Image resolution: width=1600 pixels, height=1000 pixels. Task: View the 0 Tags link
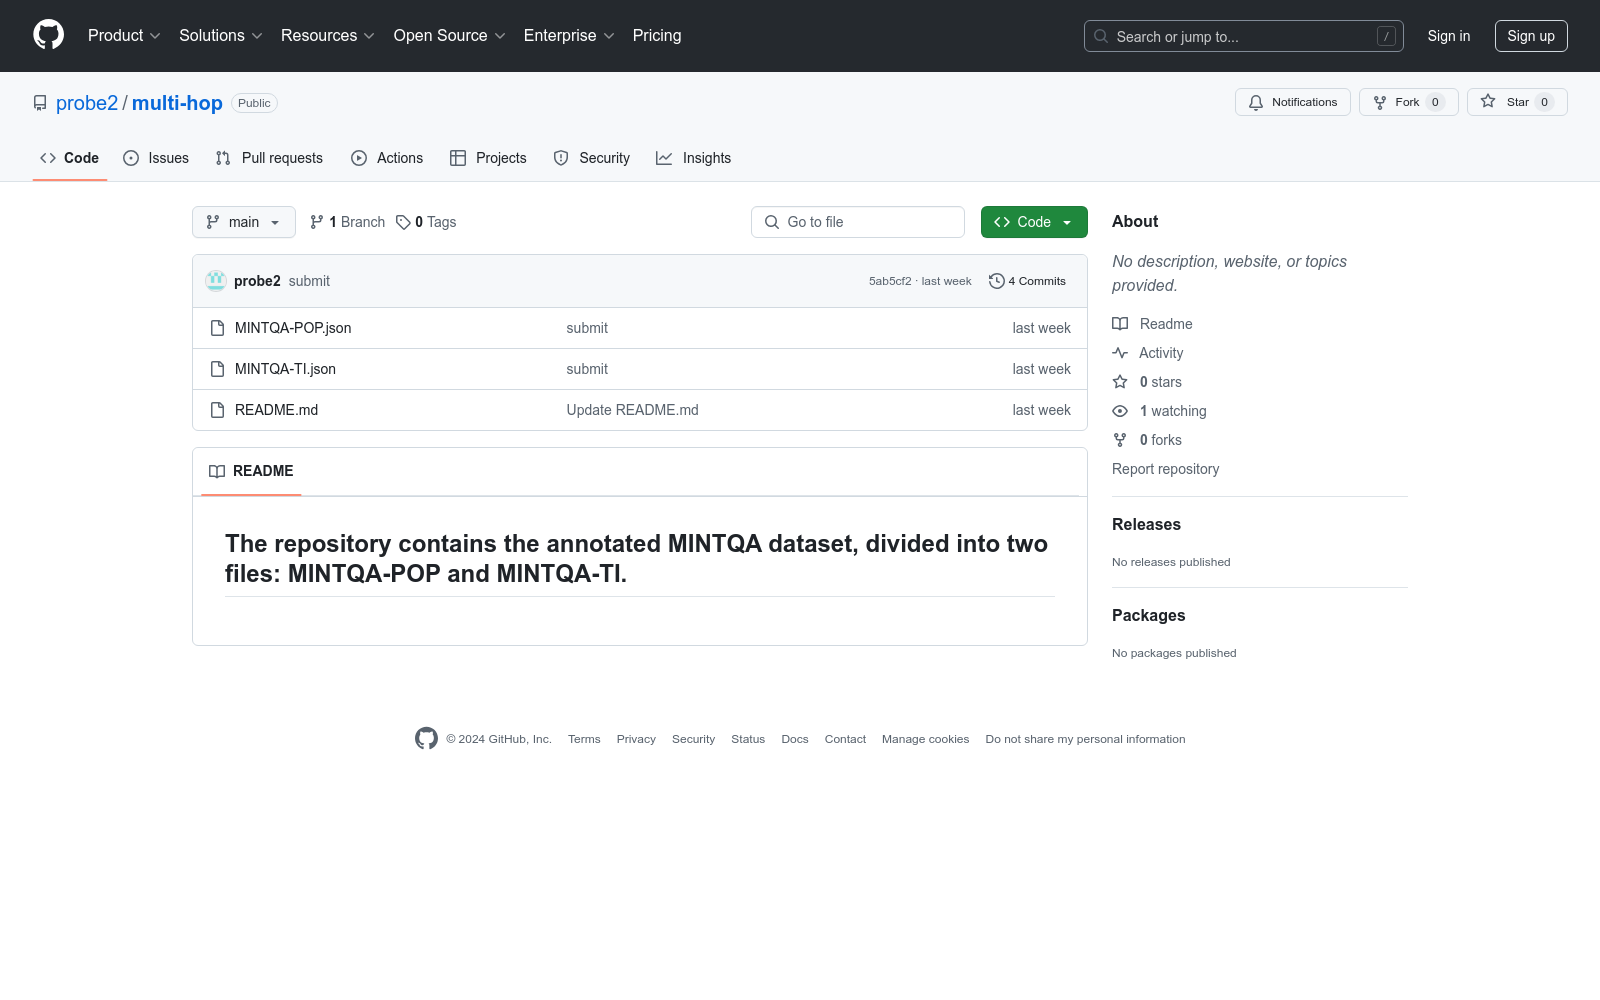coord(426,222)
